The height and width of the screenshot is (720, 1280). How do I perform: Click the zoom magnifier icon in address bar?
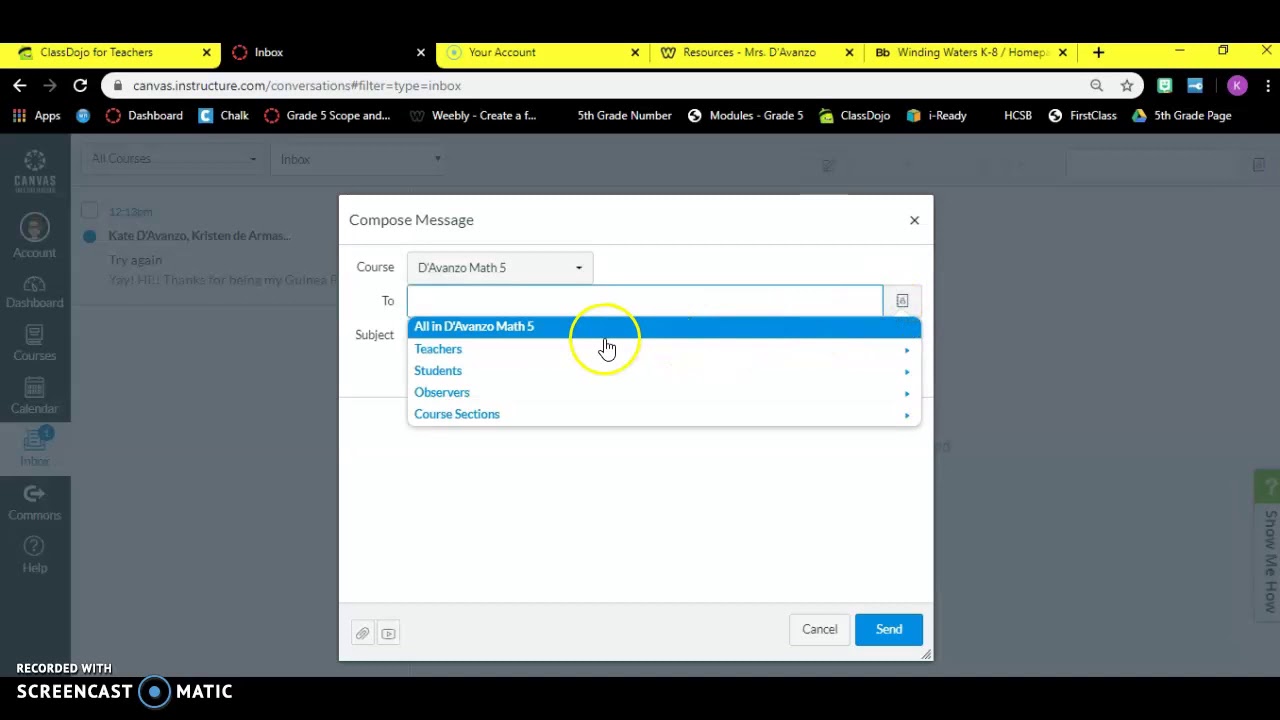pyautogui.click(x=1097, y=86)
